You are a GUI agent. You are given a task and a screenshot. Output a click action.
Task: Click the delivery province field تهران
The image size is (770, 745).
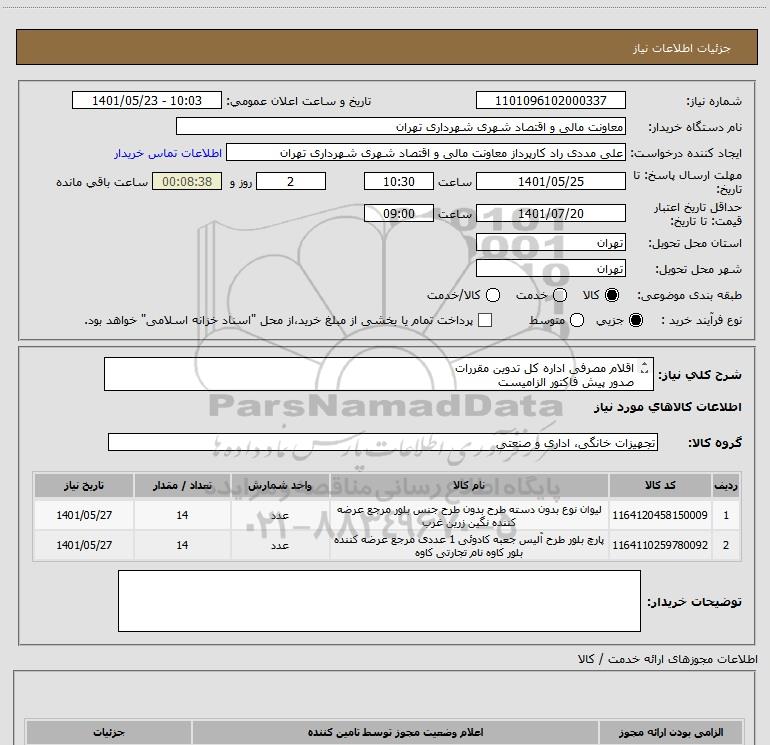click(550, 243)
